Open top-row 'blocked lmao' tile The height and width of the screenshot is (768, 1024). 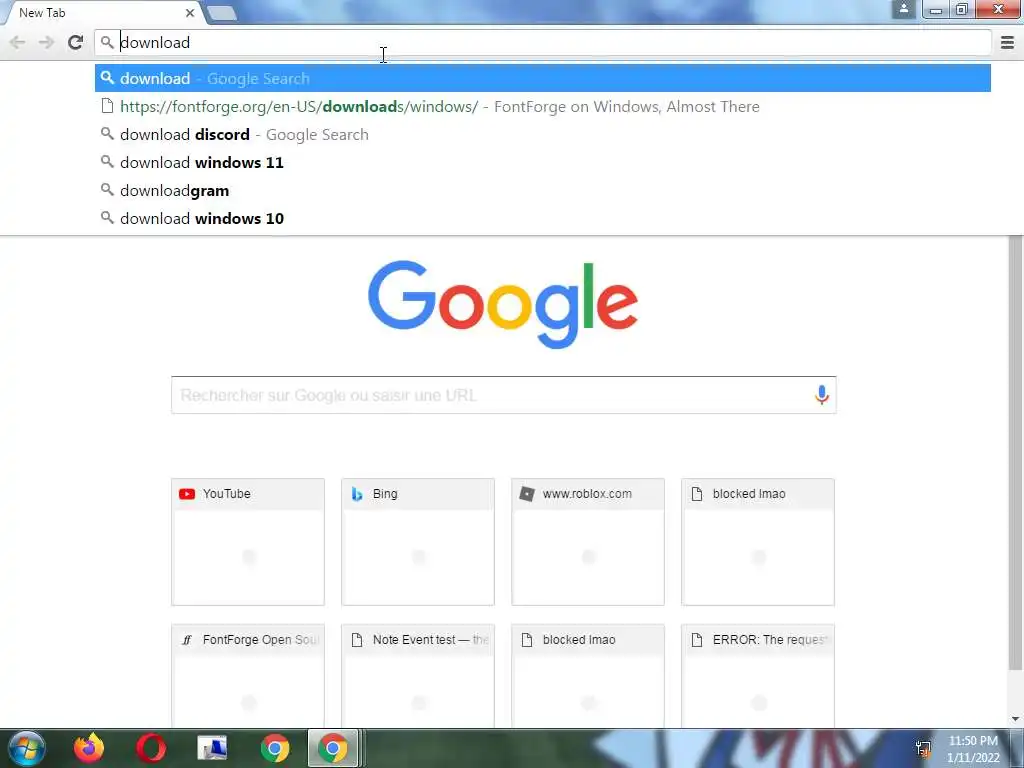(758, 542)
